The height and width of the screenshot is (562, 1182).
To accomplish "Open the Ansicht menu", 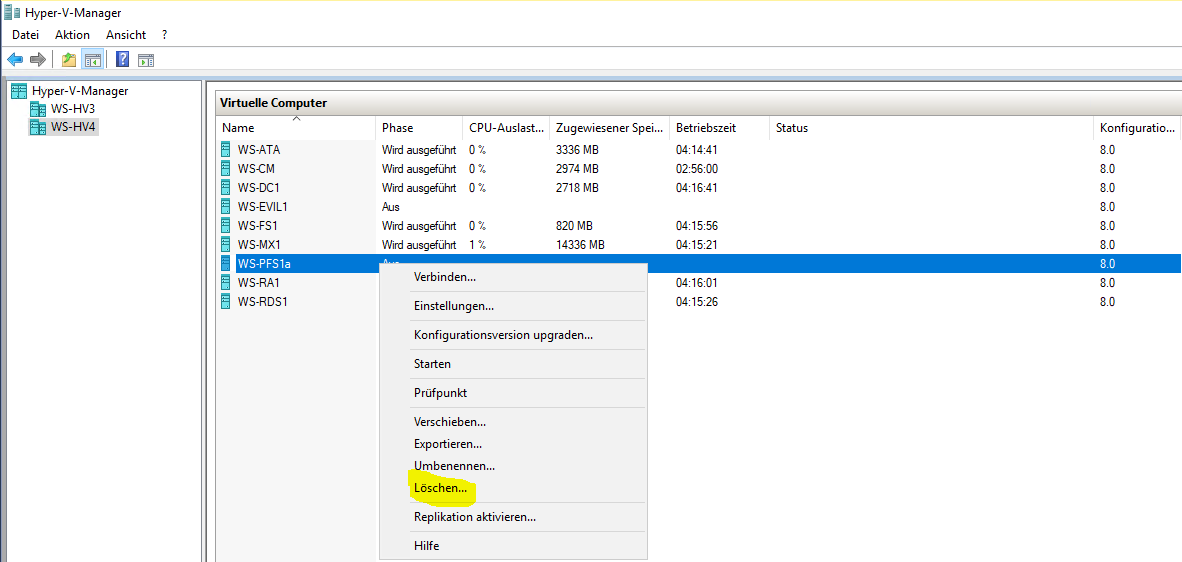I will click(126, 35).
